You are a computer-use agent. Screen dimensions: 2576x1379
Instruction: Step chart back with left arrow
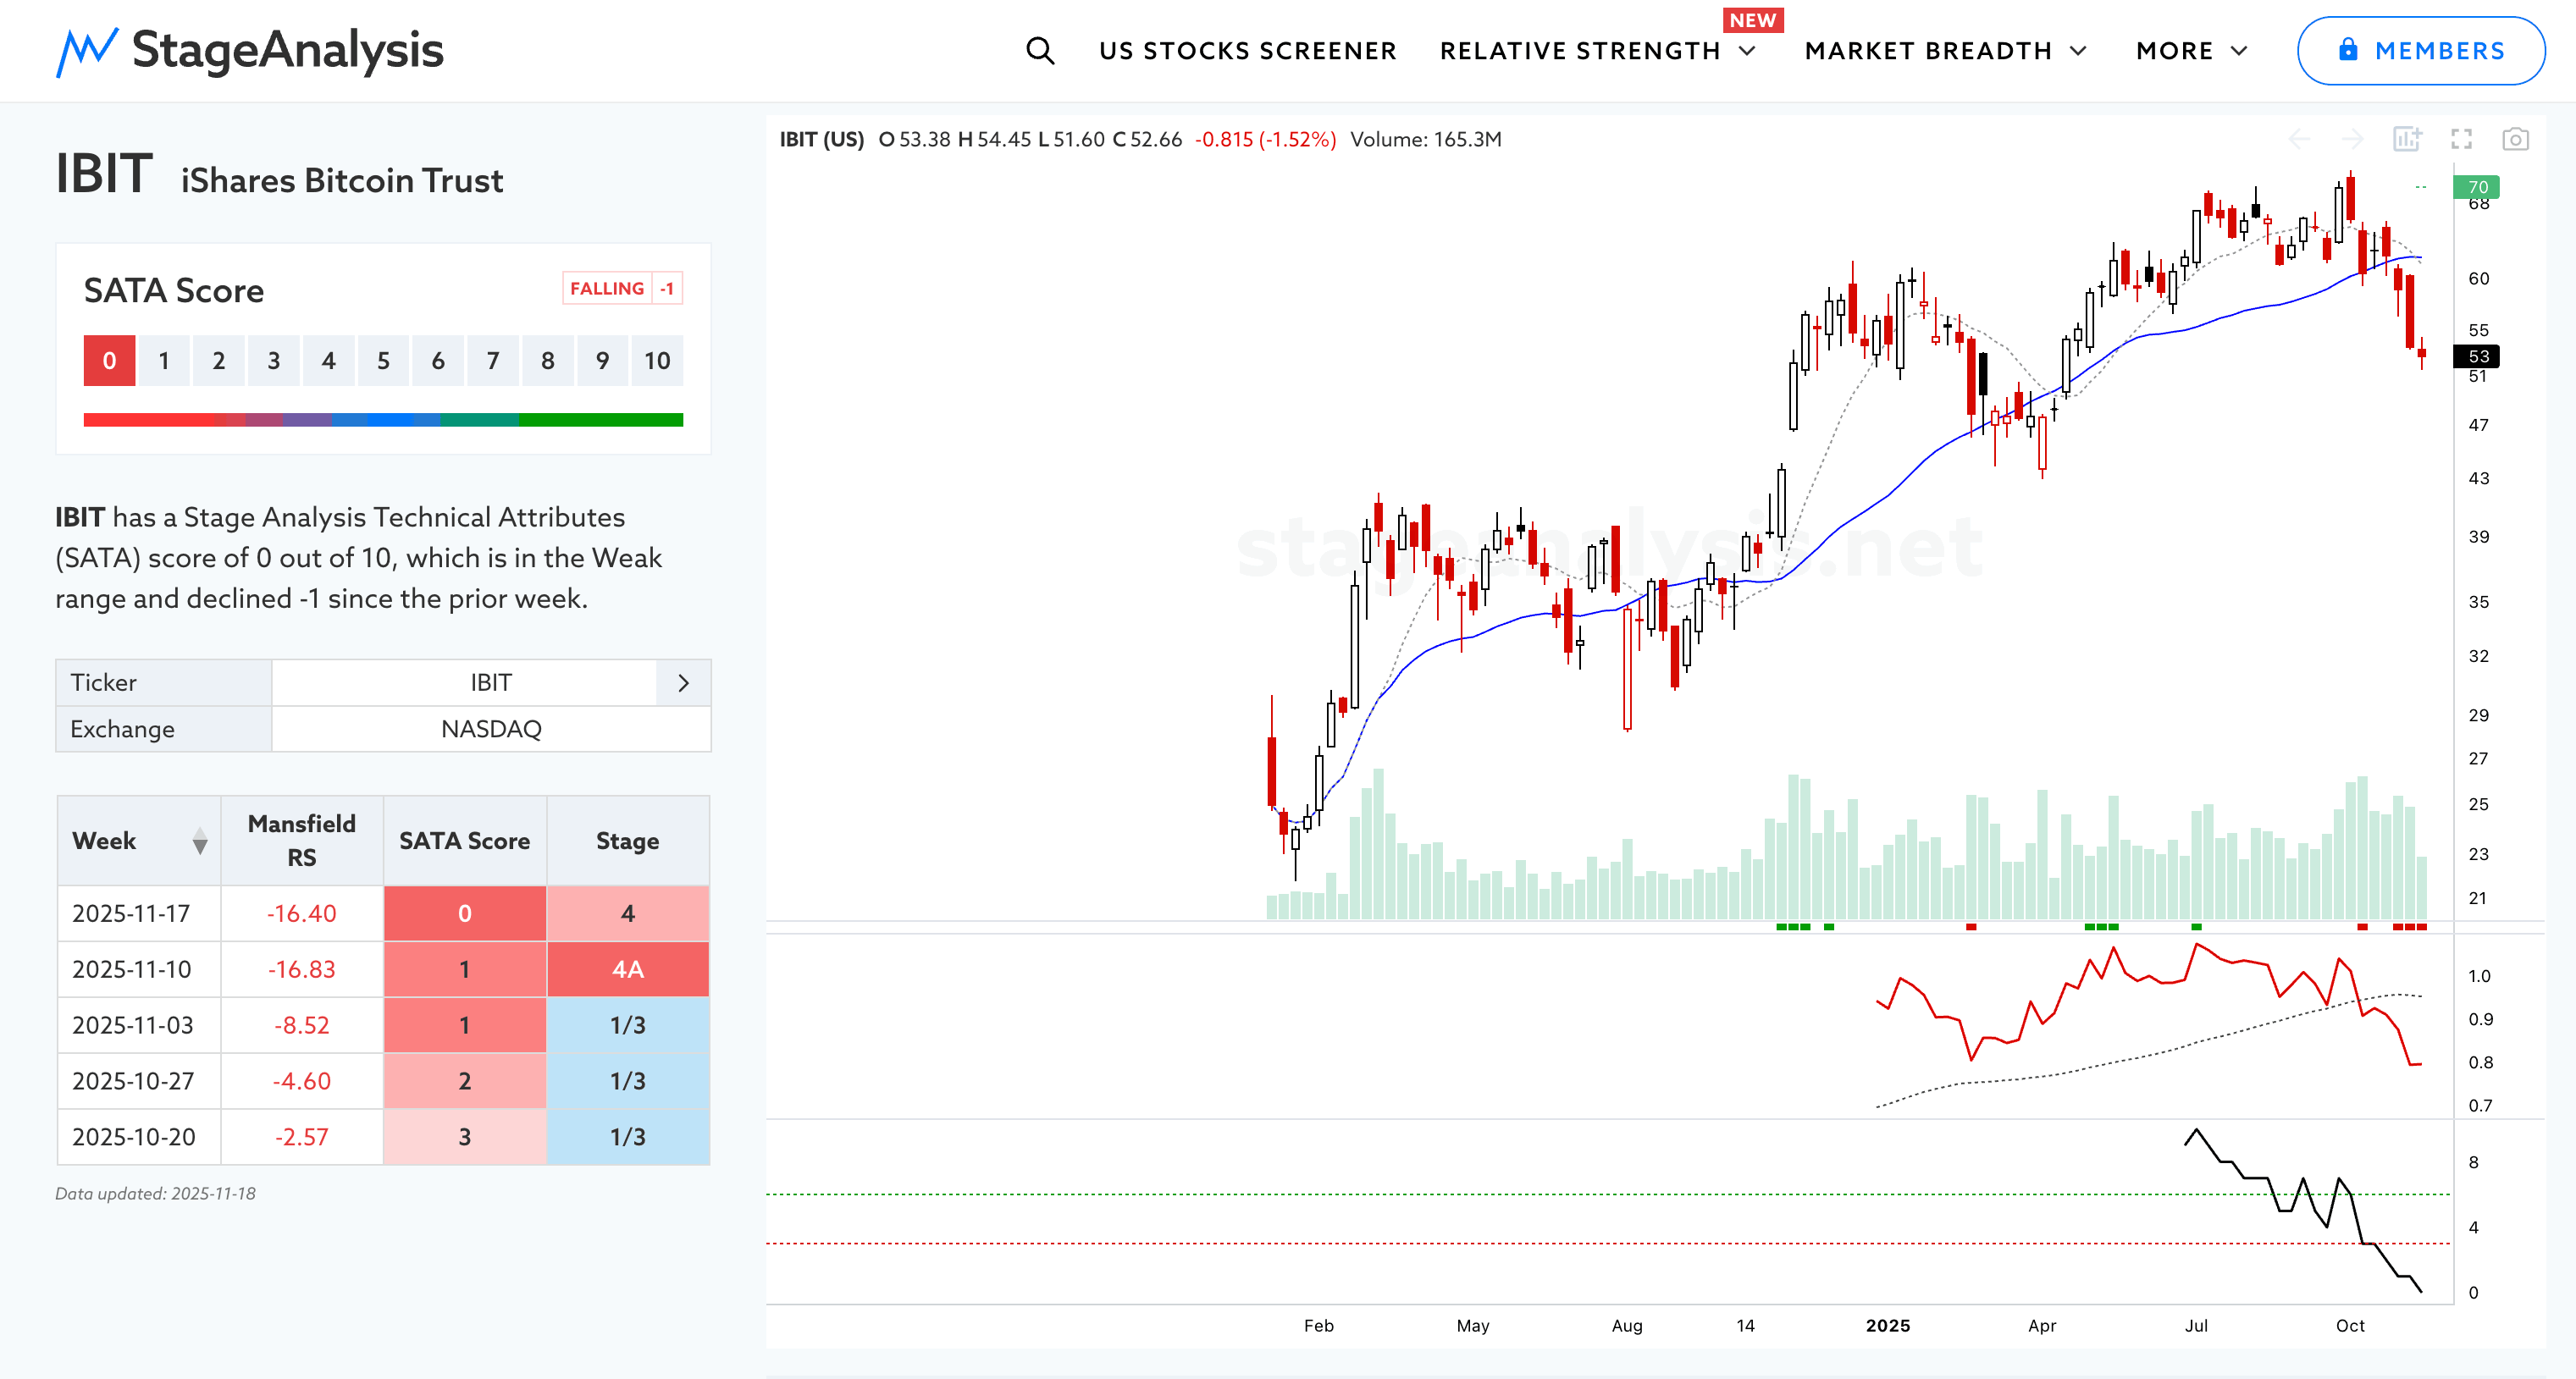(x=2299, y=139)
